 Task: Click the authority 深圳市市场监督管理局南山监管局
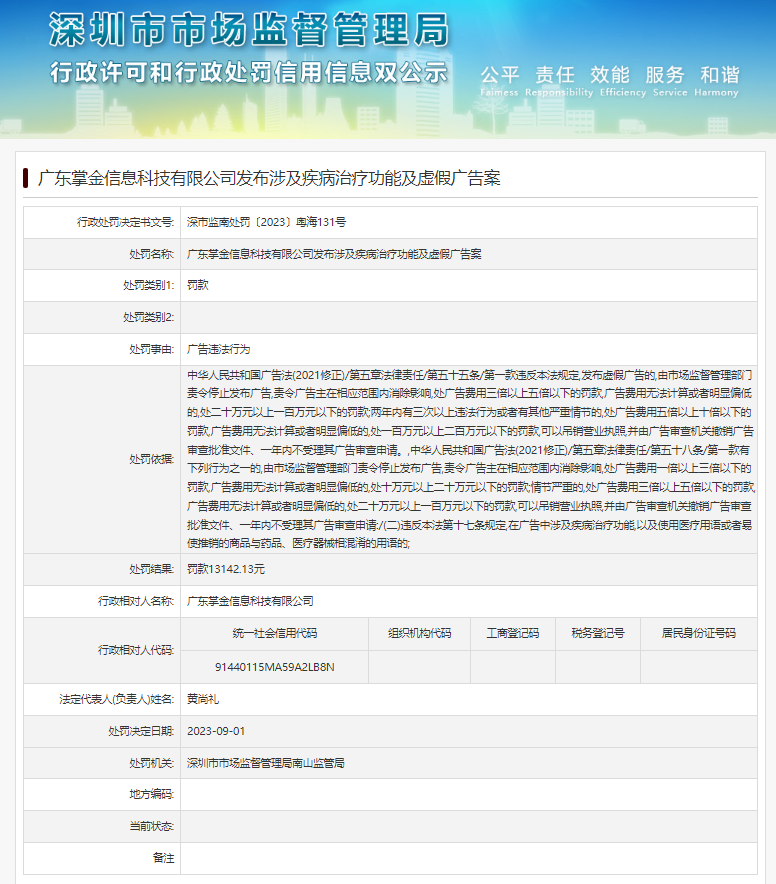pyautogui.click(x=266, y=763)
